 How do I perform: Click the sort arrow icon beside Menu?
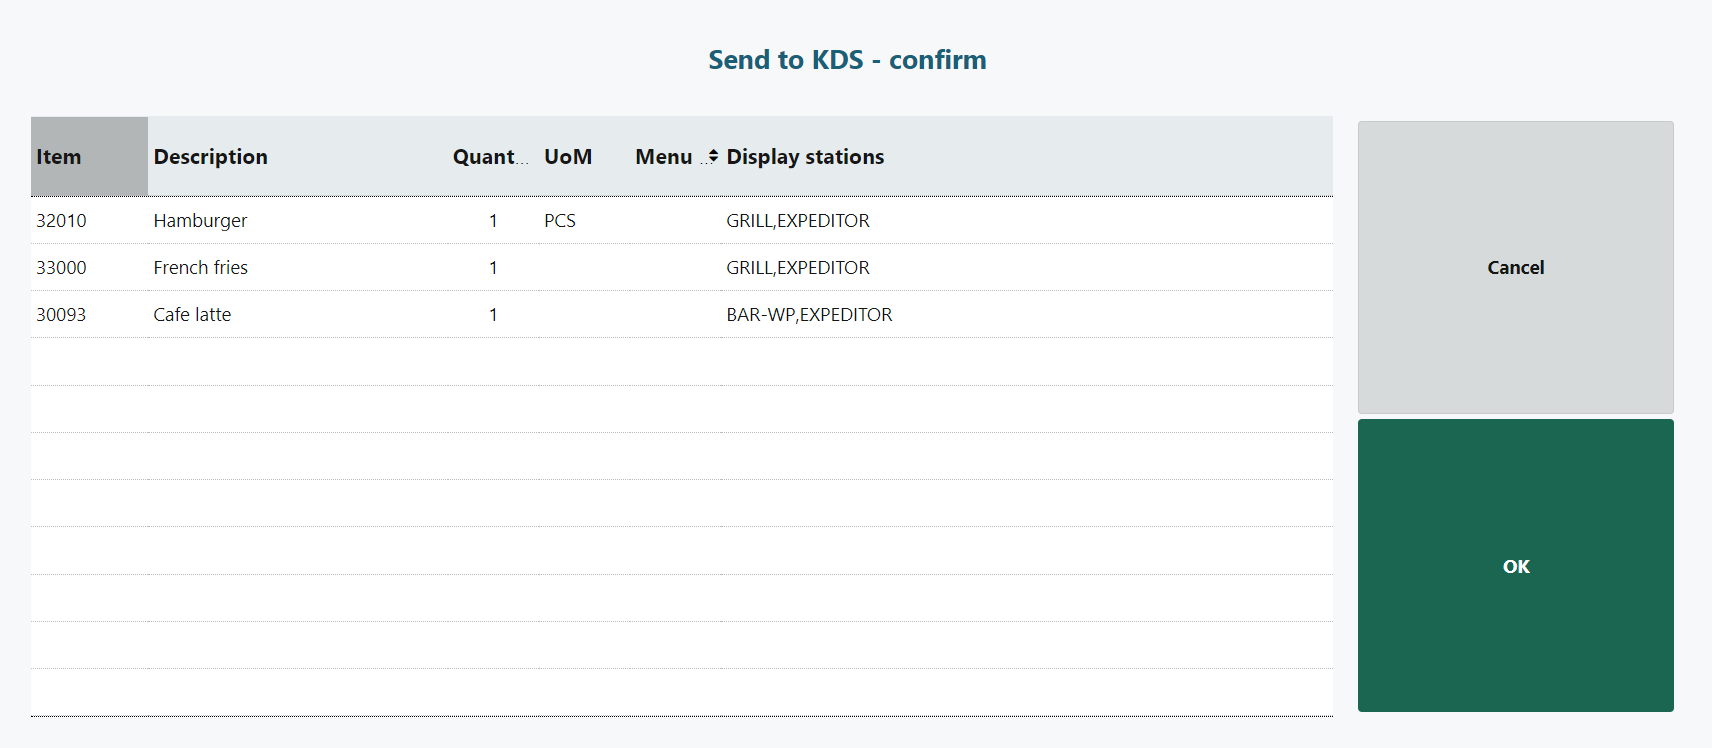(x=713, y=157)
